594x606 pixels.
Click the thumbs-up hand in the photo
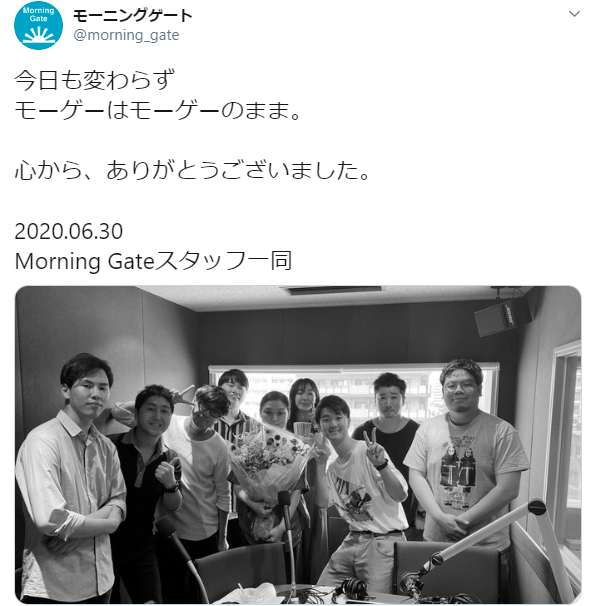click(167, 473)
